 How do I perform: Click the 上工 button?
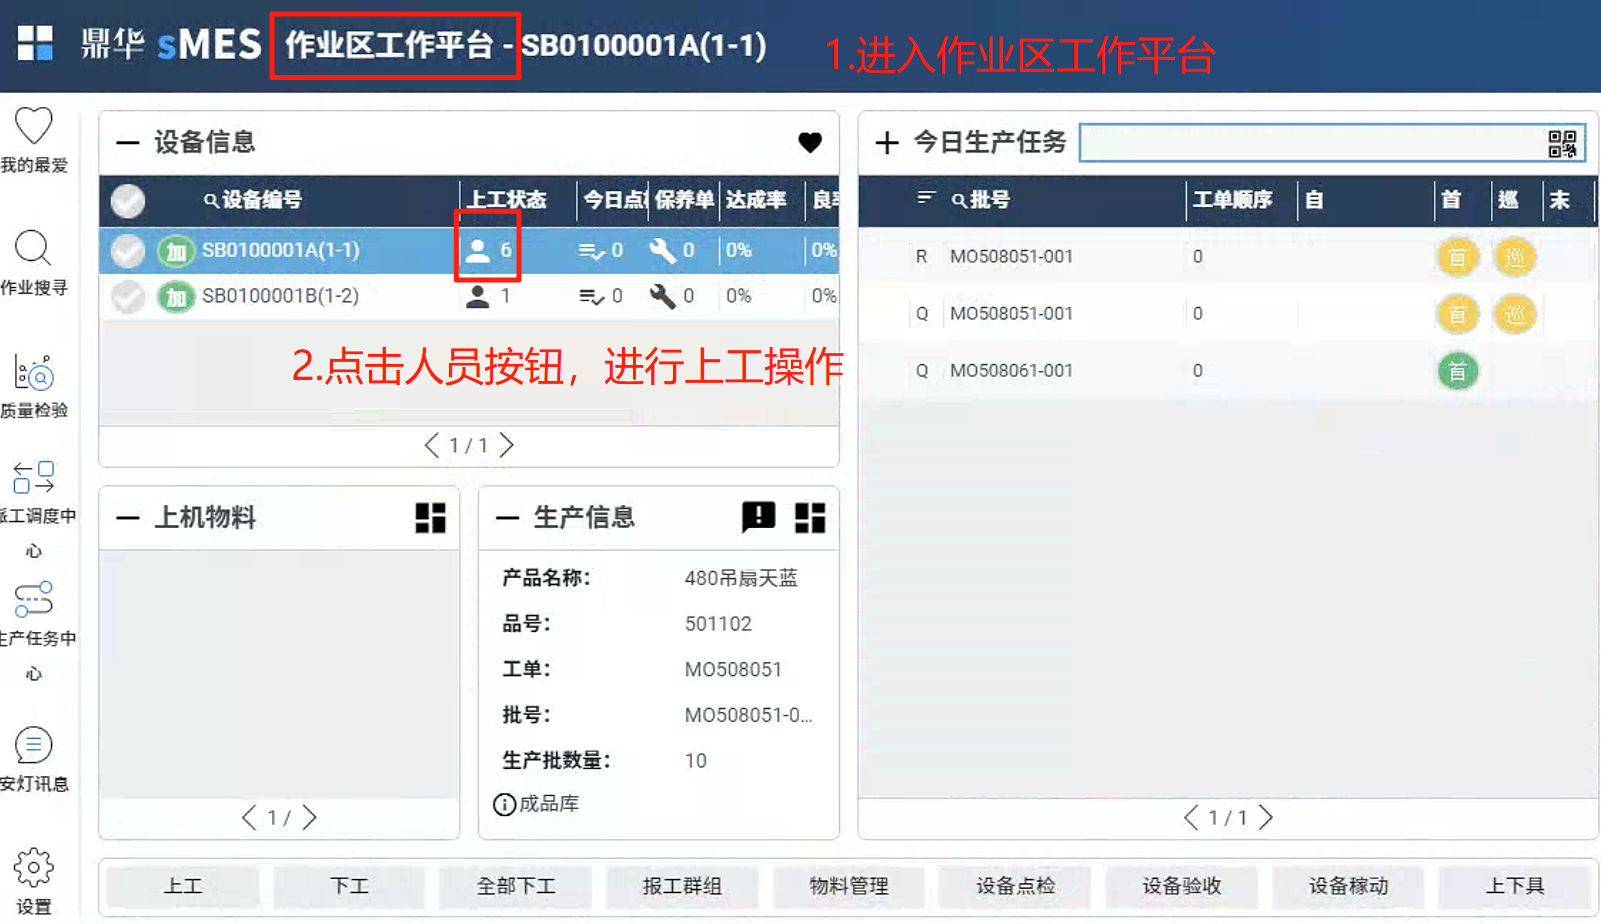tap(182, 886)
